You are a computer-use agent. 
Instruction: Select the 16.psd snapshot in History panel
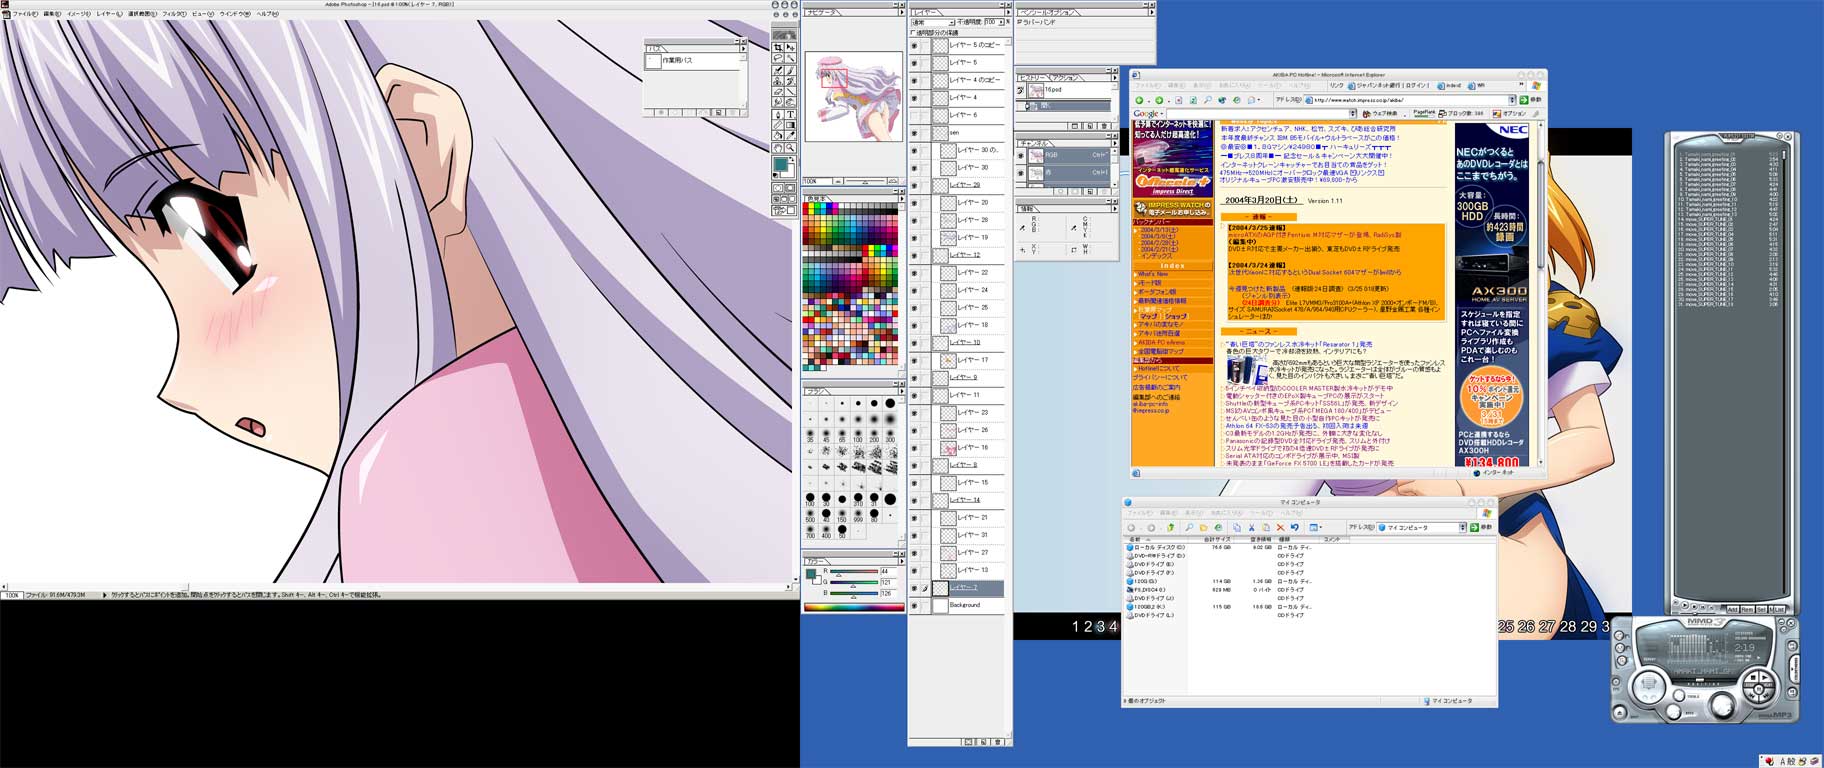(x=1063, y=90)
